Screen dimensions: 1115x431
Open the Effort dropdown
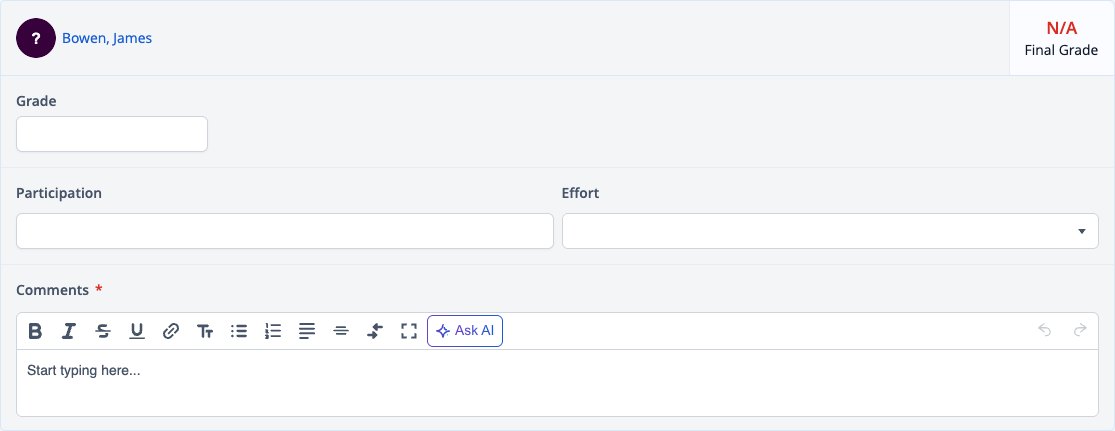pos(830,231)
